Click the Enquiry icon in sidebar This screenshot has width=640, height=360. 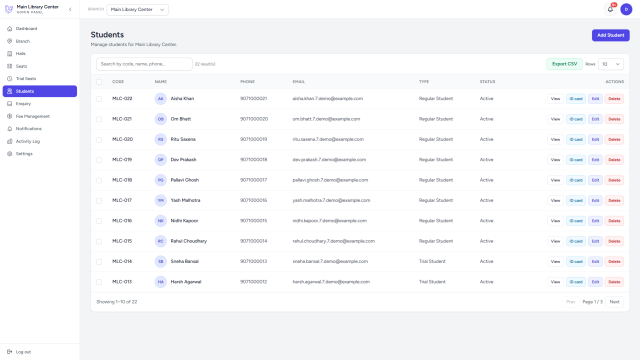(10, 104)
